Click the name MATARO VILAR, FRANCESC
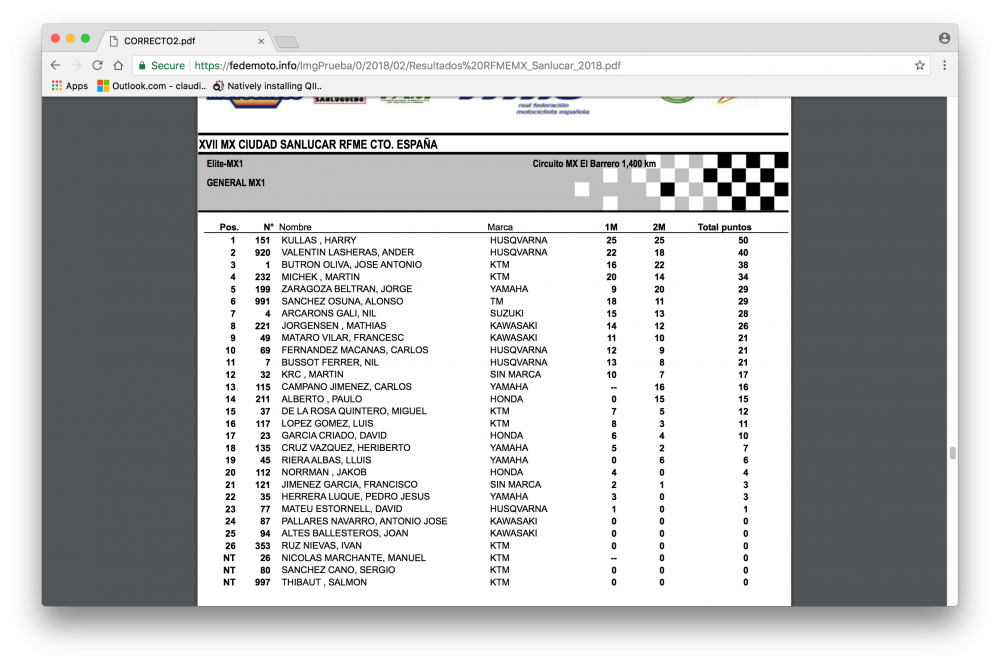 pyautogui.click(x=342, y=337)
